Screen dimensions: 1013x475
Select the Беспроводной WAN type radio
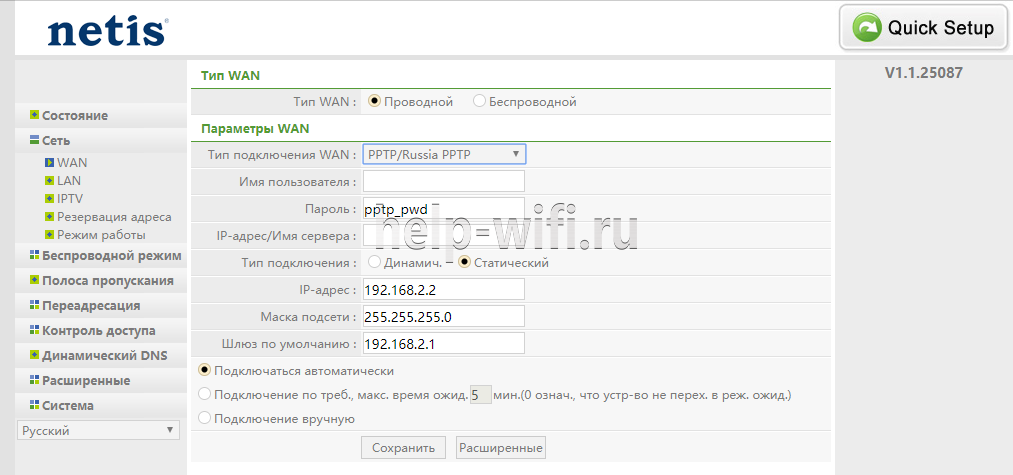point(480,101)
